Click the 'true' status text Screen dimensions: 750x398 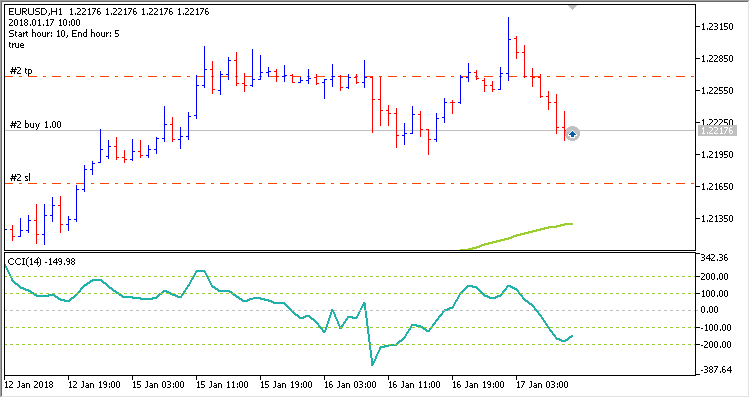tap(16, 45)
